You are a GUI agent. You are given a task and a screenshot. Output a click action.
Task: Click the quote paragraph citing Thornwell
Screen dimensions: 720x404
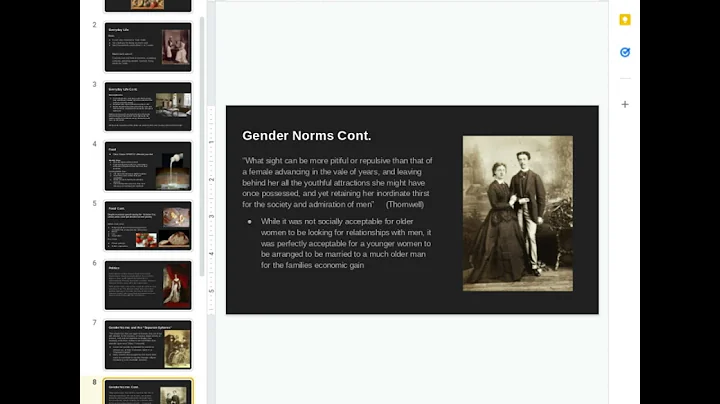pyautogui.click(x=337, y=183)
